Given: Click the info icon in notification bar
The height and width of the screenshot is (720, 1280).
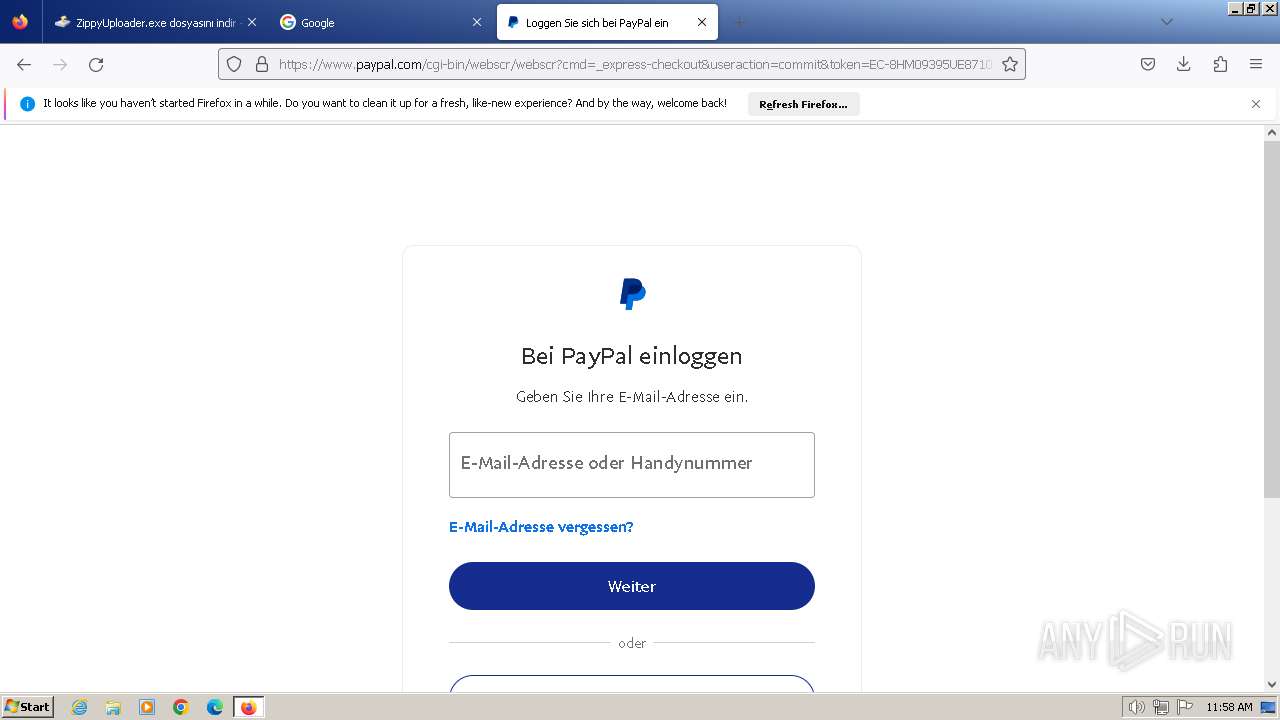Looking at the screenshot, I should (x=27, y=104).
